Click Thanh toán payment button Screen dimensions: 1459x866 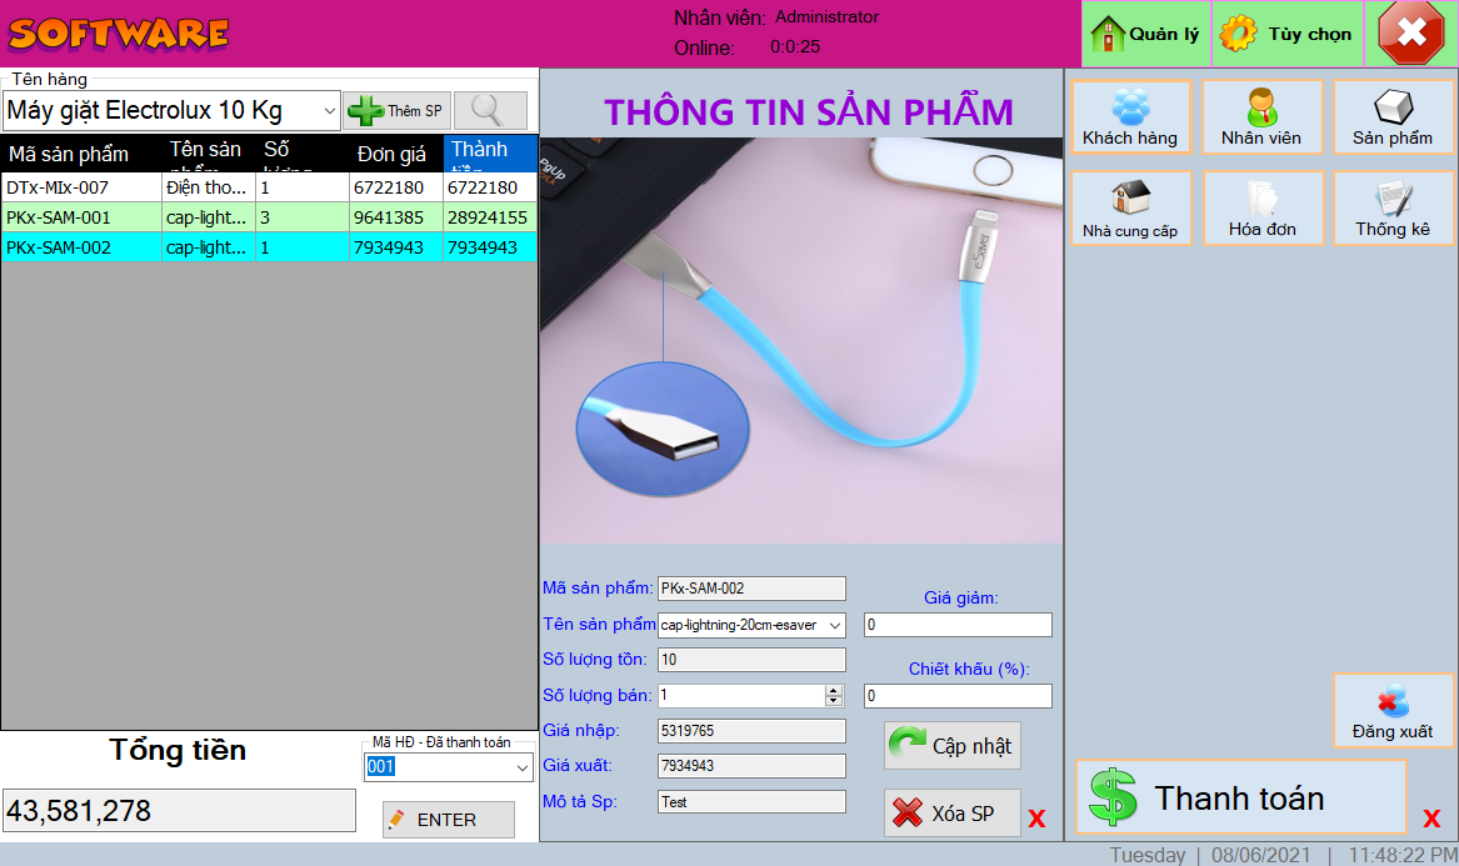(1241, 797)
